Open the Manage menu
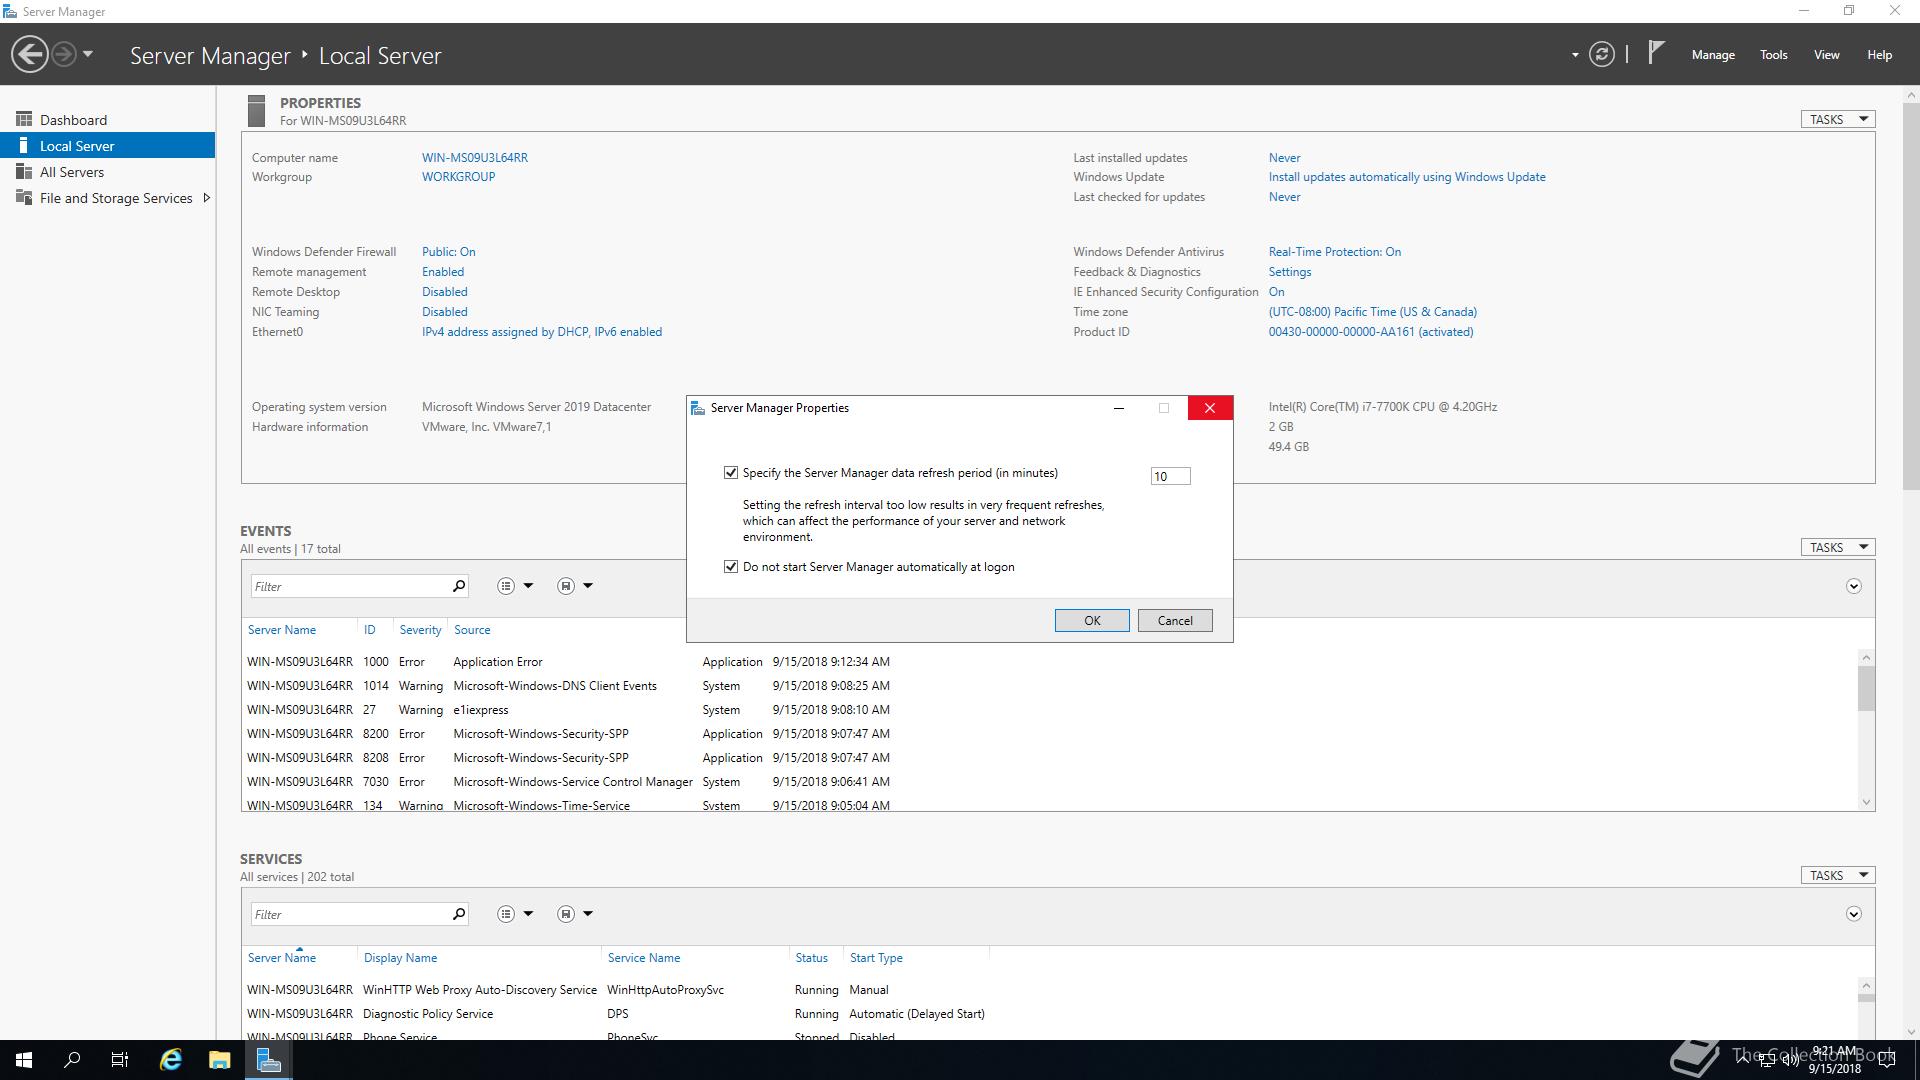Viewport: 1920px width, 1080px height. click(x=1713, y=55)
